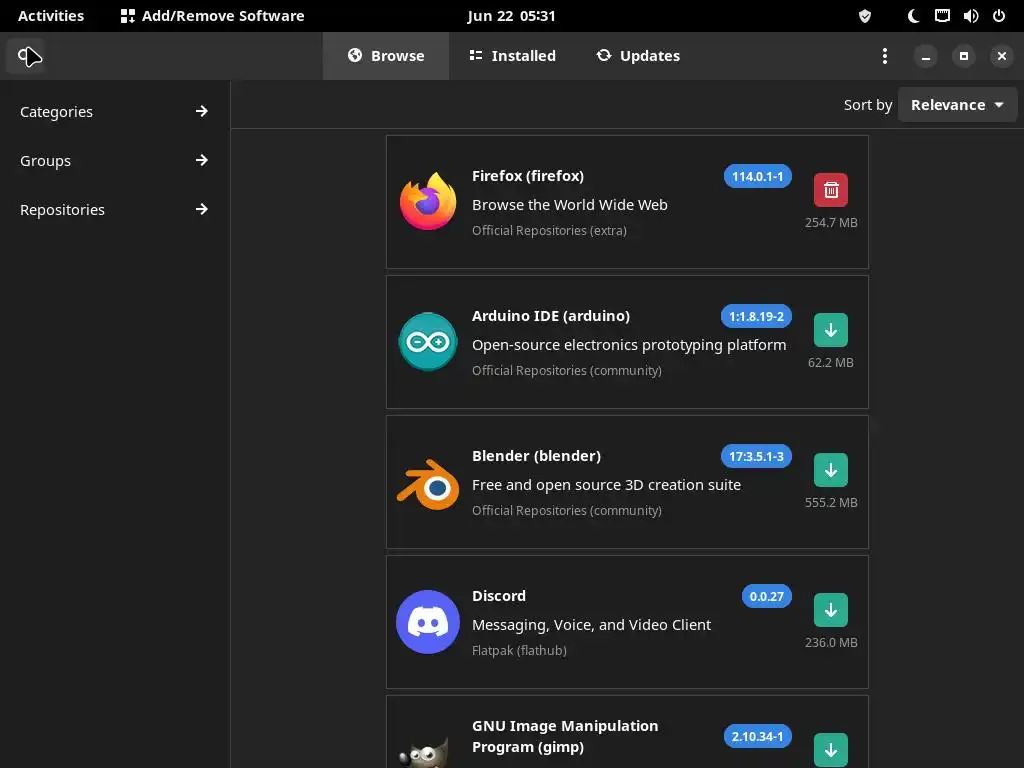Click the Firefox application icon
The height and width of the screenshot is (768, 1024).
tap(428, 201)
